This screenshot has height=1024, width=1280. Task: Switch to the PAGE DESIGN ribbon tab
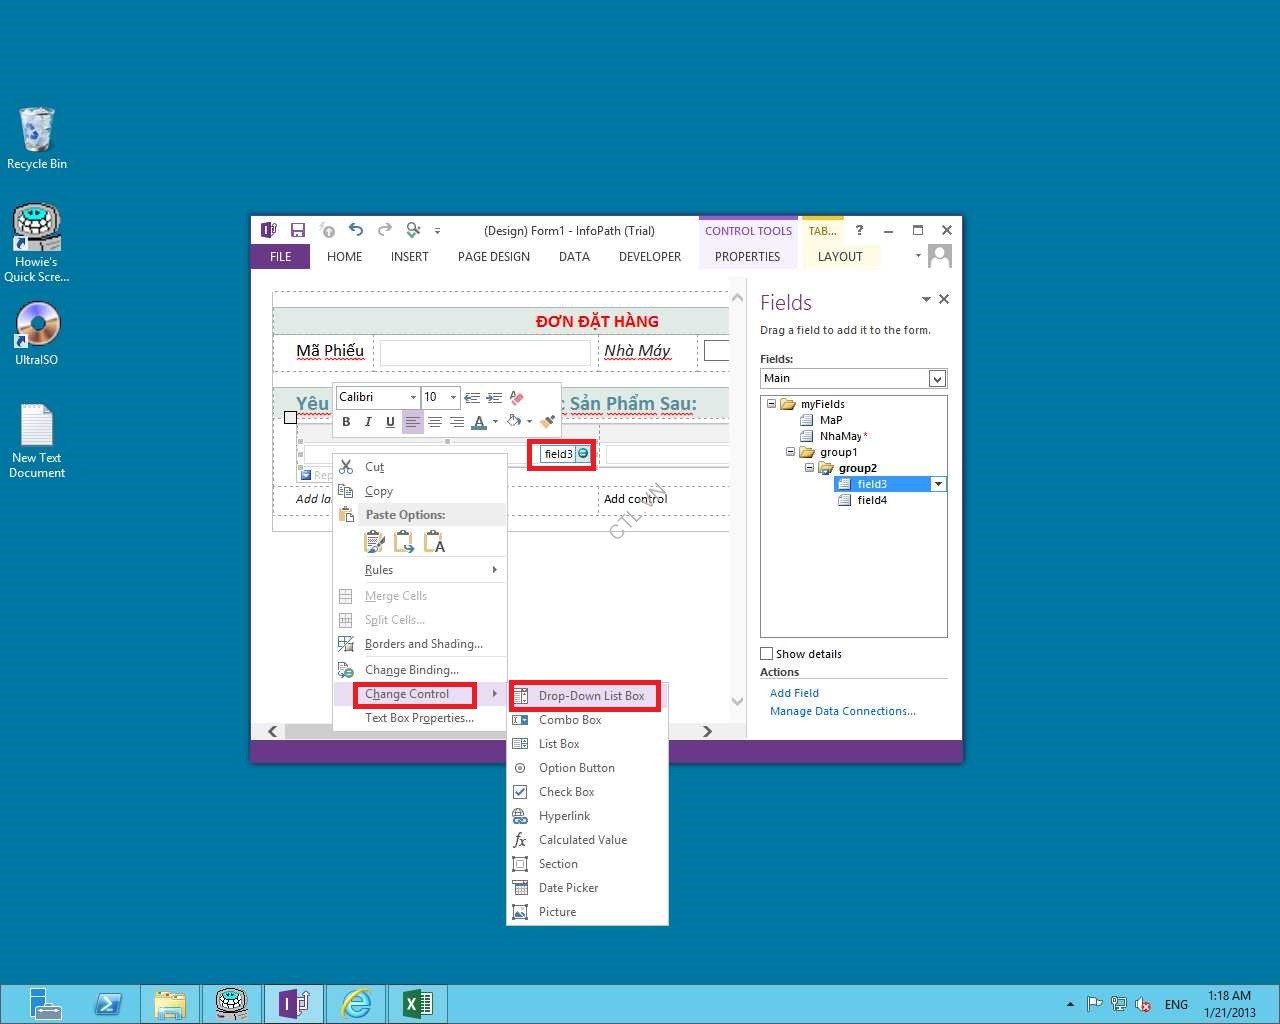[493, 257]
